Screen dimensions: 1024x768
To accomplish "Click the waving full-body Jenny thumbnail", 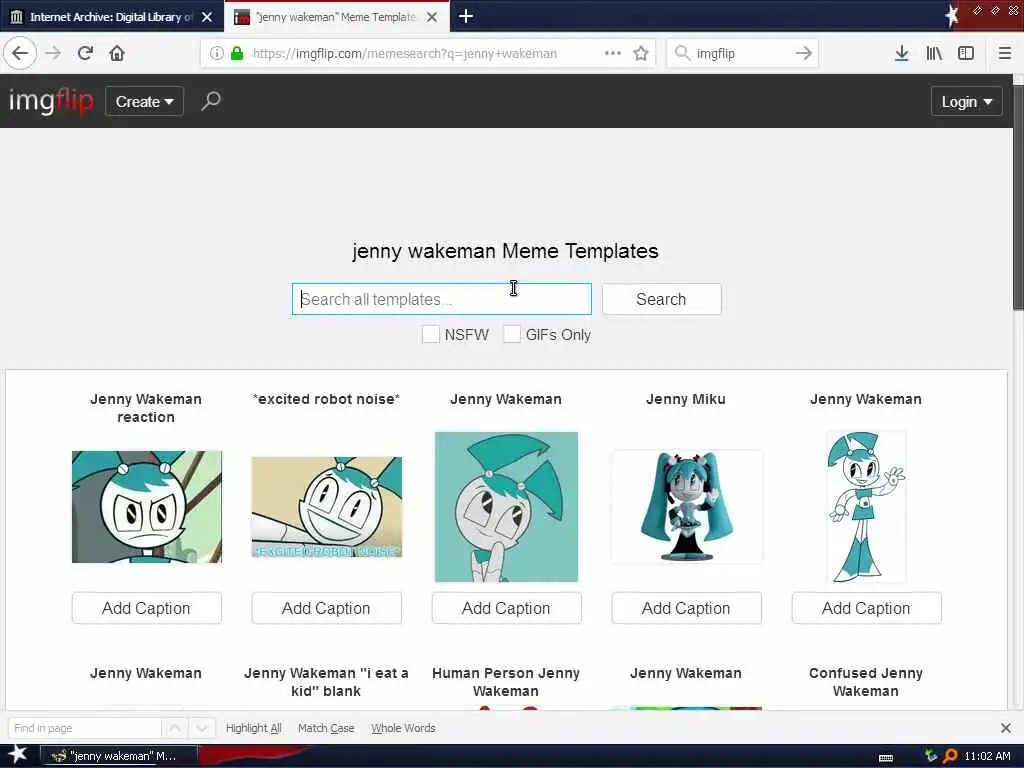I will pyautogui.click(x=866, y=507).
